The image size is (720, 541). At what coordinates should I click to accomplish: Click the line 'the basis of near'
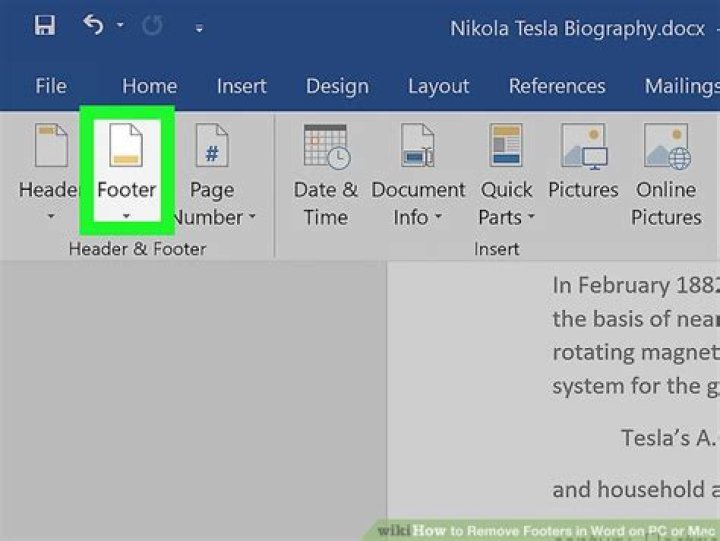tap(636, 319)
